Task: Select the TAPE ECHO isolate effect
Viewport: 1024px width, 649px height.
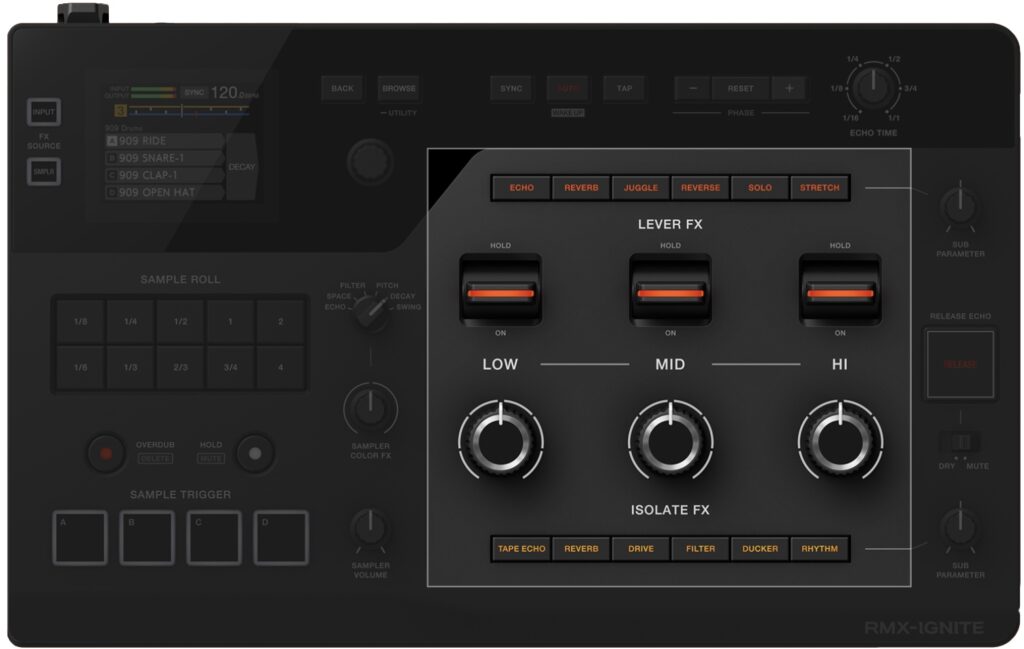Action: [x=520, y=548]
